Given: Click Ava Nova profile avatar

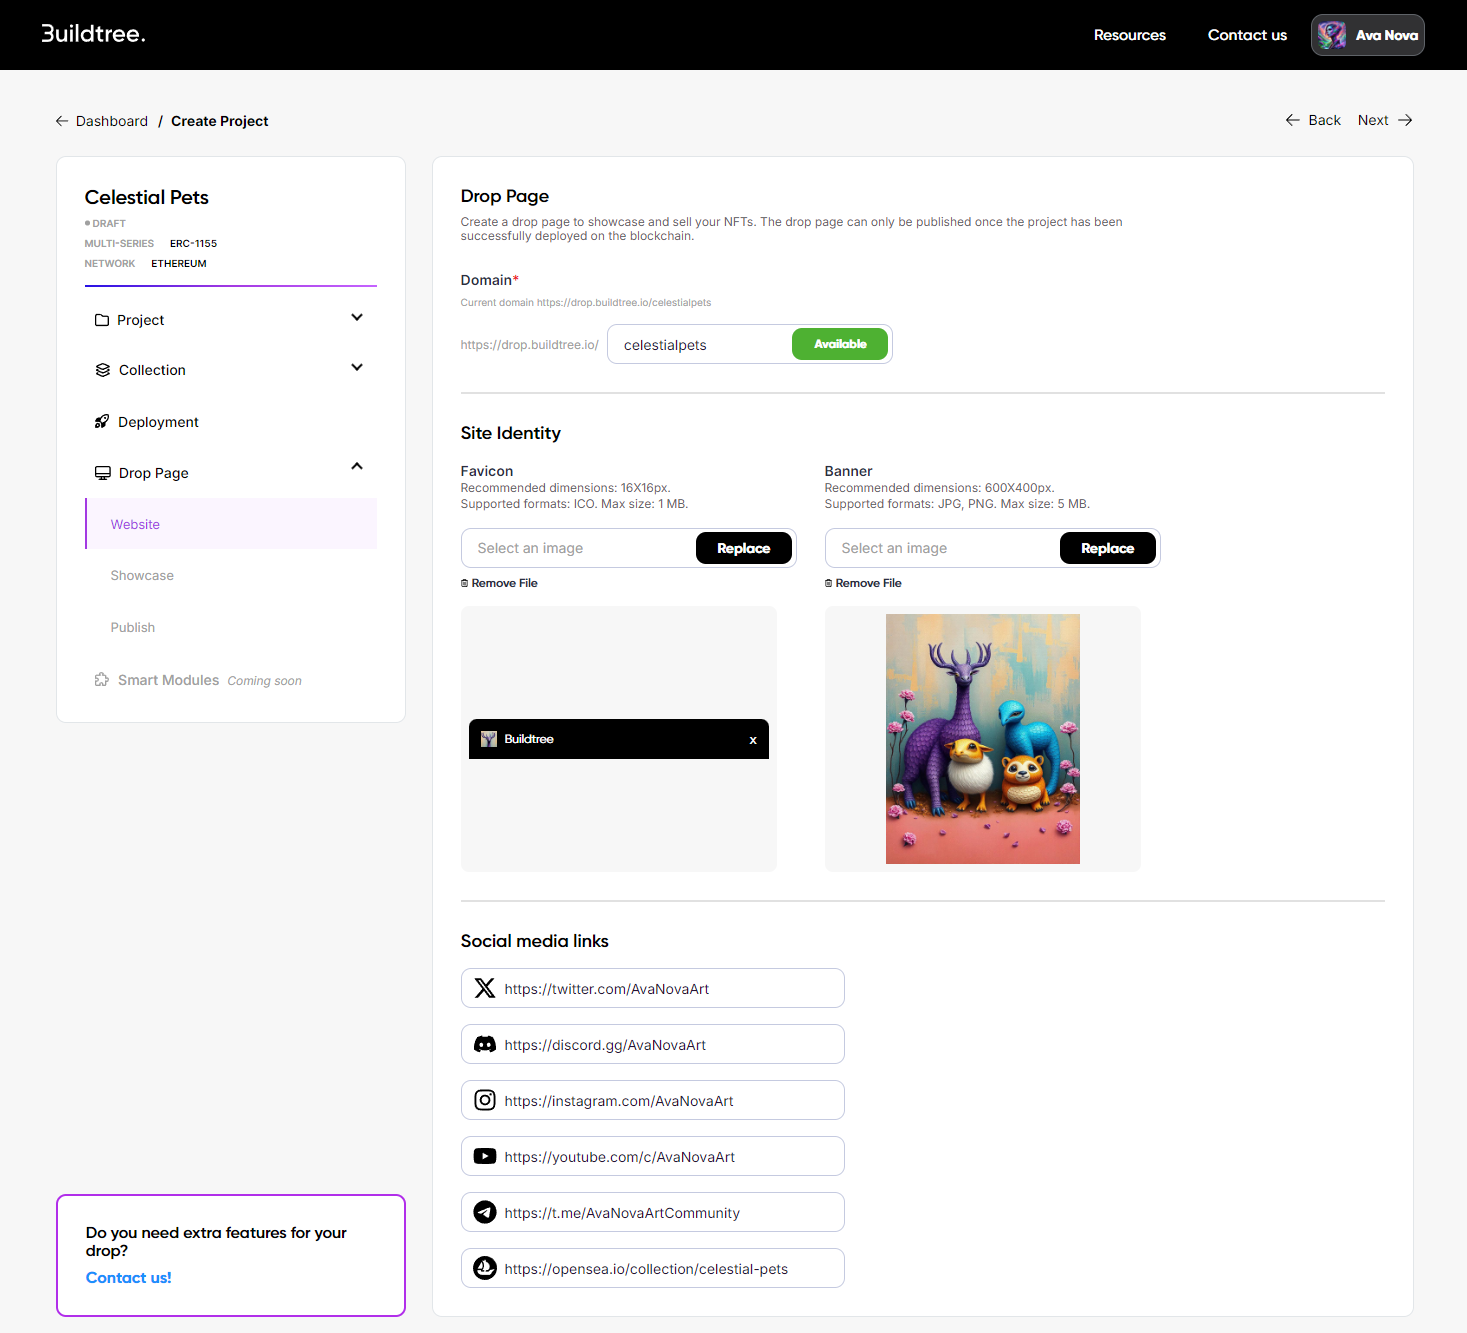Looking at the screenshot, I should coord(1331,35).
